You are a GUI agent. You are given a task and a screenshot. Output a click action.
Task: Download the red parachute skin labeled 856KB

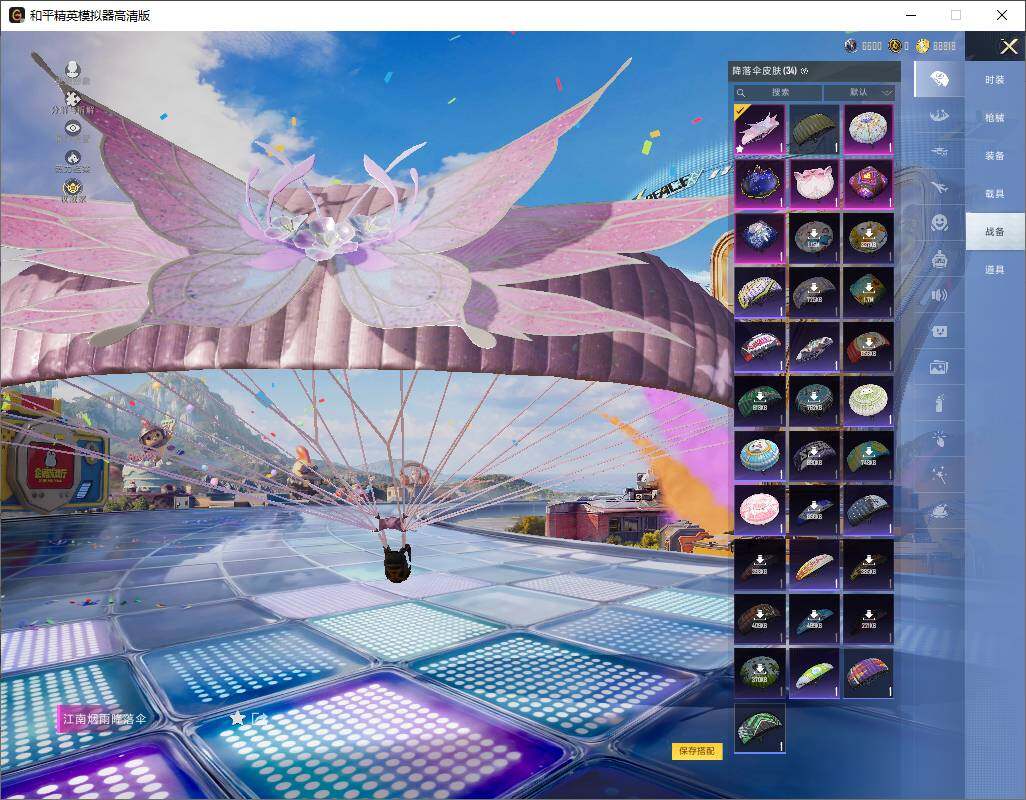point(868,347)
